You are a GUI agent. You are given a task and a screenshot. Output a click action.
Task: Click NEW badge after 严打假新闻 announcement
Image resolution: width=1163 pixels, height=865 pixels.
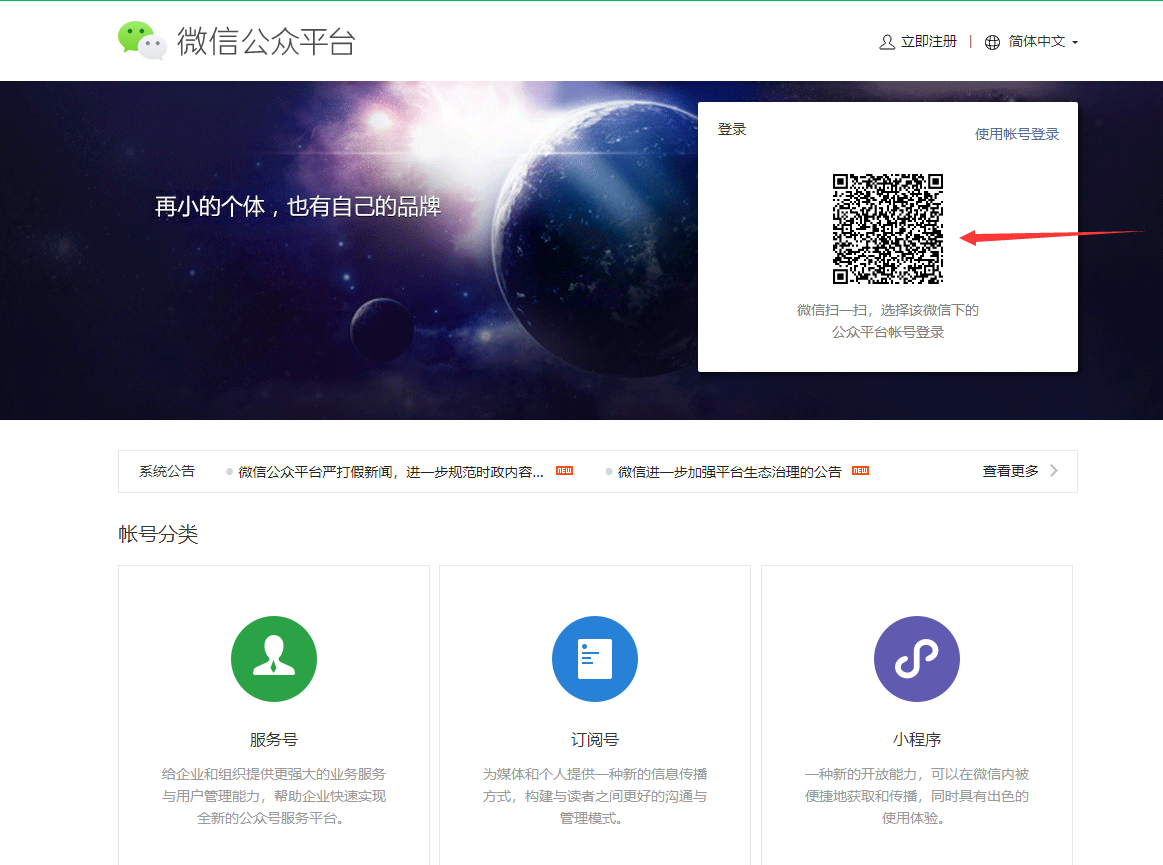tap(564, 470)
